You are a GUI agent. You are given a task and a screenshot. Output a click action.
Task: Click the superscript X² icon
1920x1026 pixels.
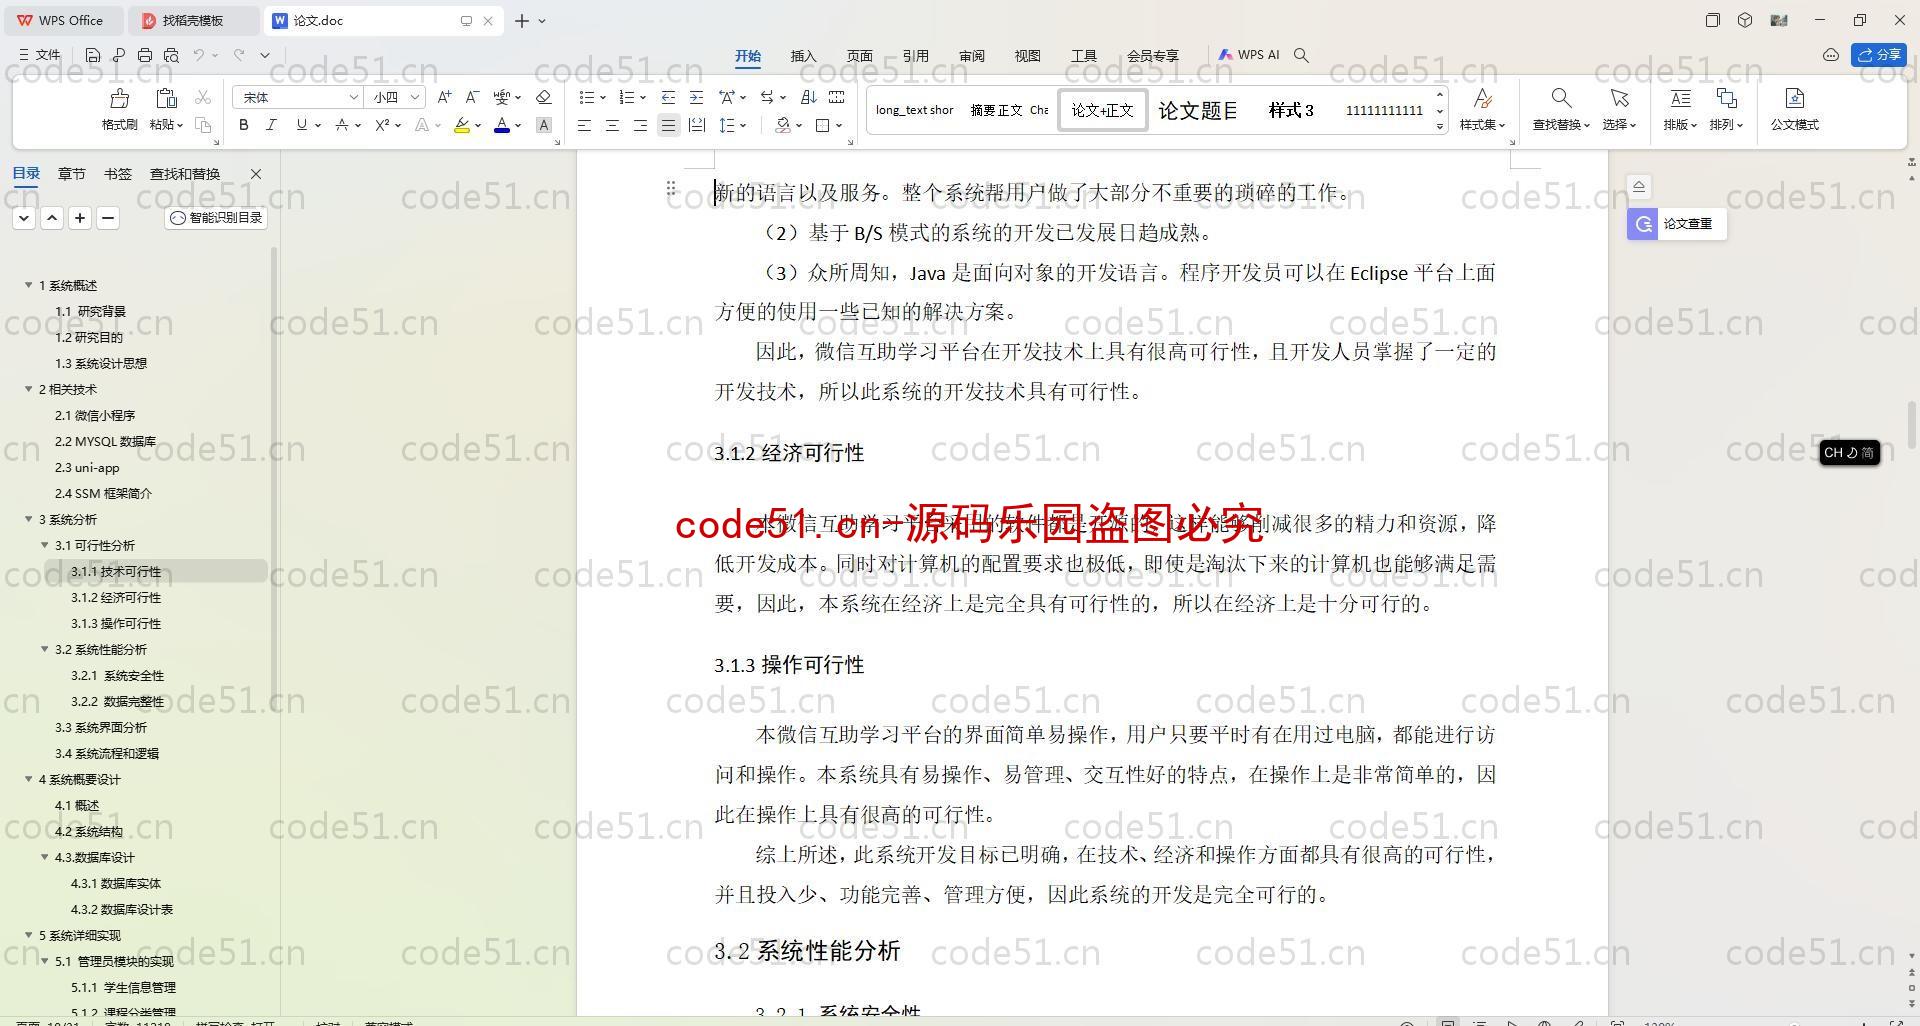point(382,125)
